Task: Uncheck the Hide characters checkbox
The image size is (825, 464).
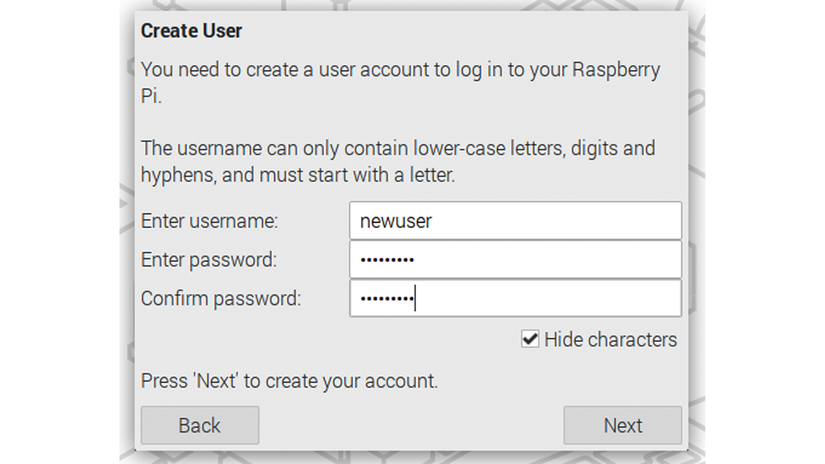Action: pyautogui.click(x=530, y=339)
